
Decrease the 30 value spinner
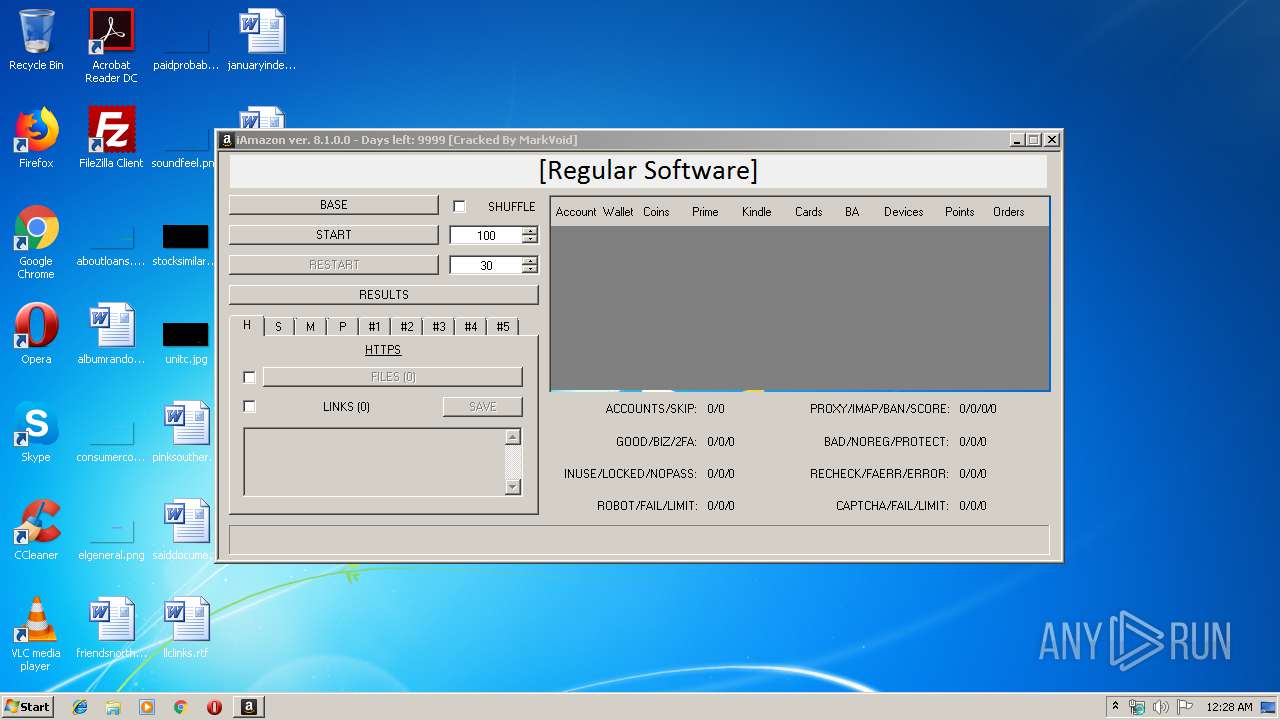tap(530, 269)
